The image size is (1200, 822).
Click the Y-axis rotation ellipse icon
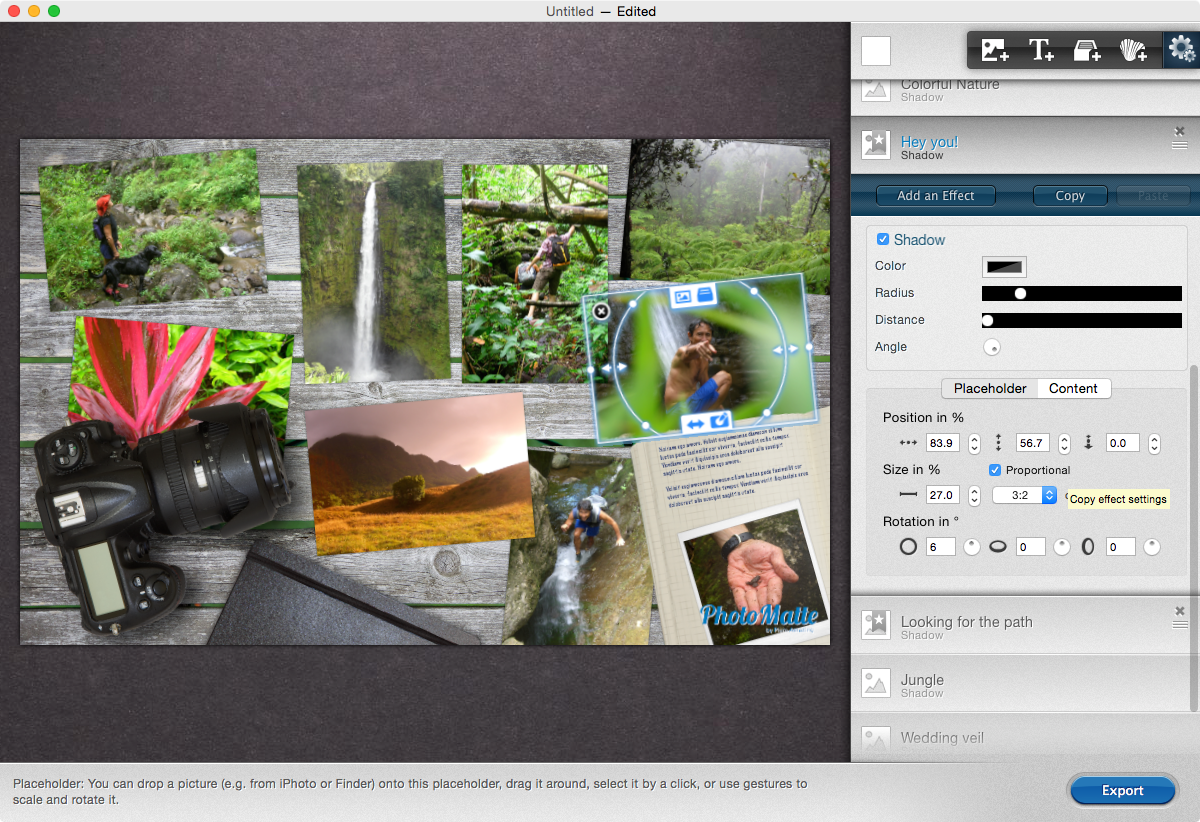1088,547
